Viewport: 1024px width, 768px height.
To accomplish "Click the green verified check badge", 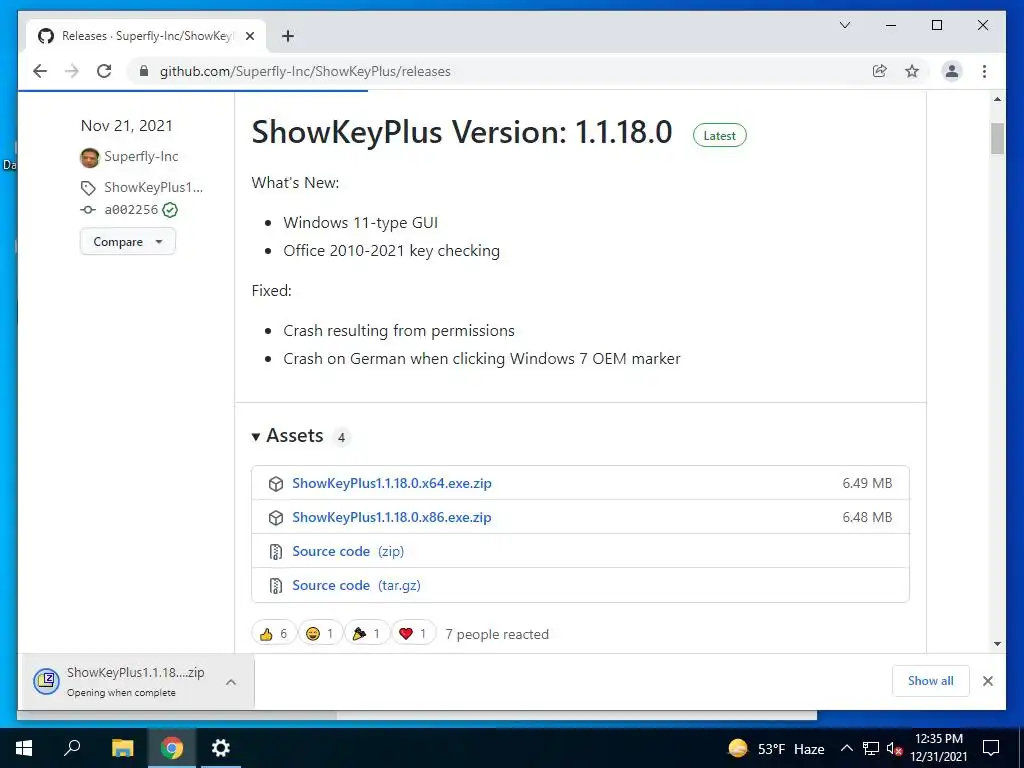I will tap(170, 210).
